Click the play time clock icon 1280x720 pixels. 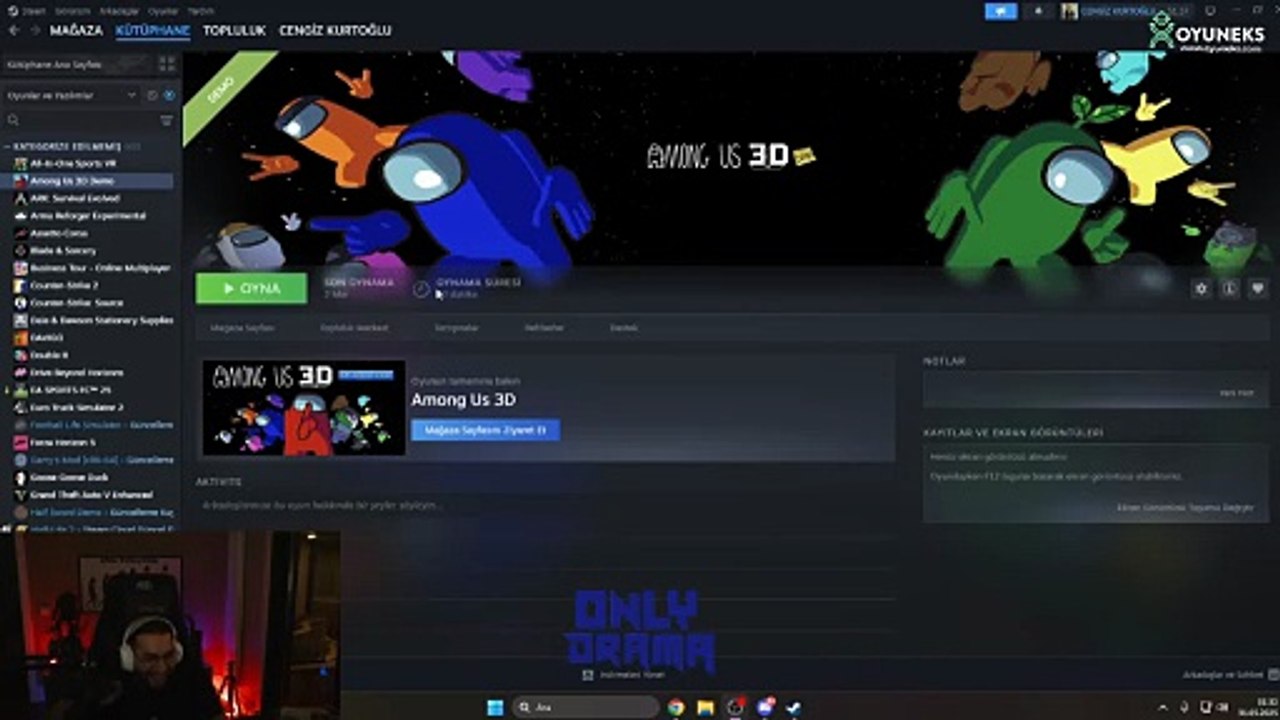(421, 289)
